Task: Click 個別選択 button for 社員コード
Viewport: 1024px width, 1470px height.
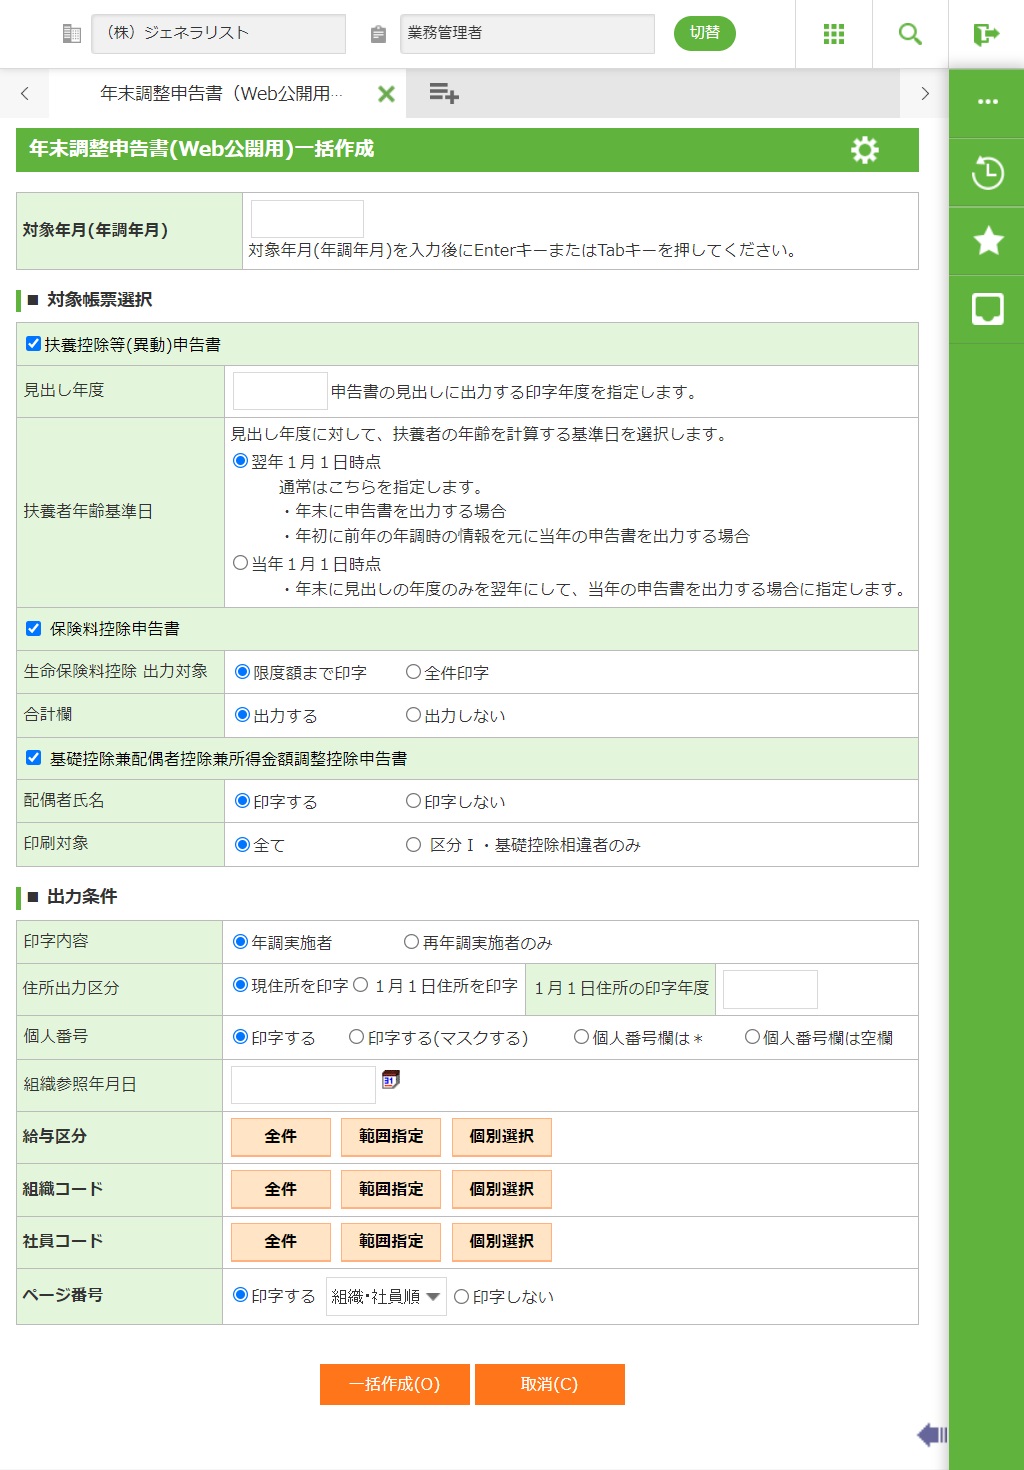Action: point(501,1241)
